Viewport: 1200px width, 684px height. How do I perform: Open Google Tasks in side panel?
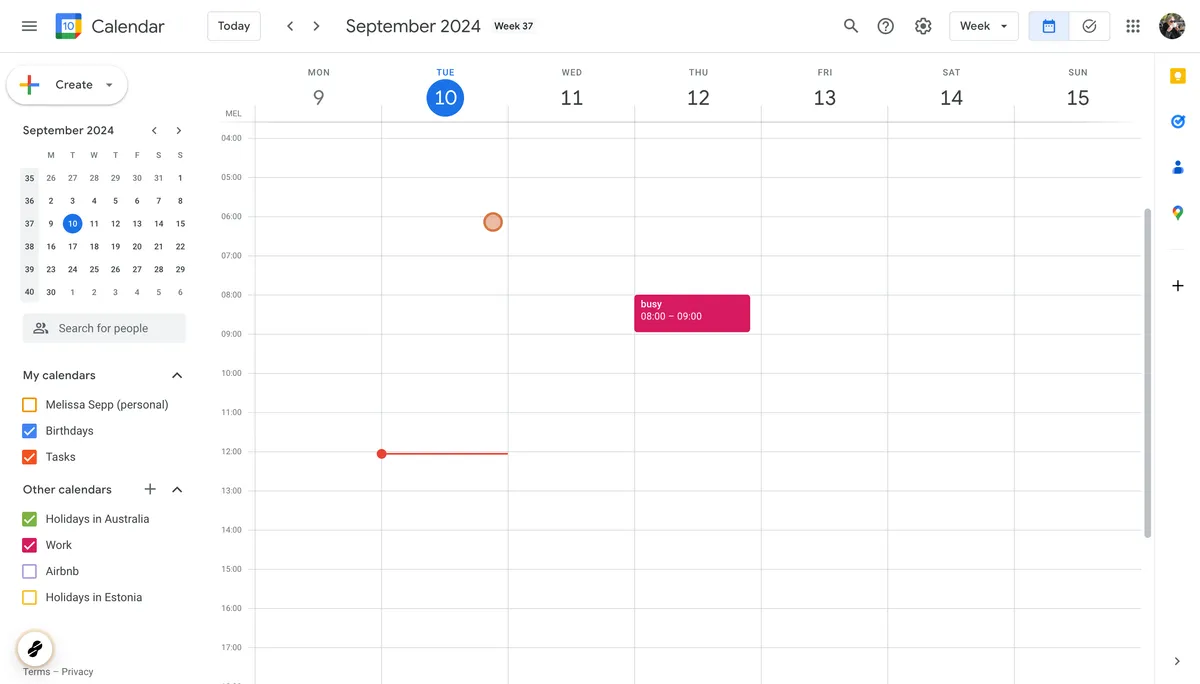tap(1178, 121)
